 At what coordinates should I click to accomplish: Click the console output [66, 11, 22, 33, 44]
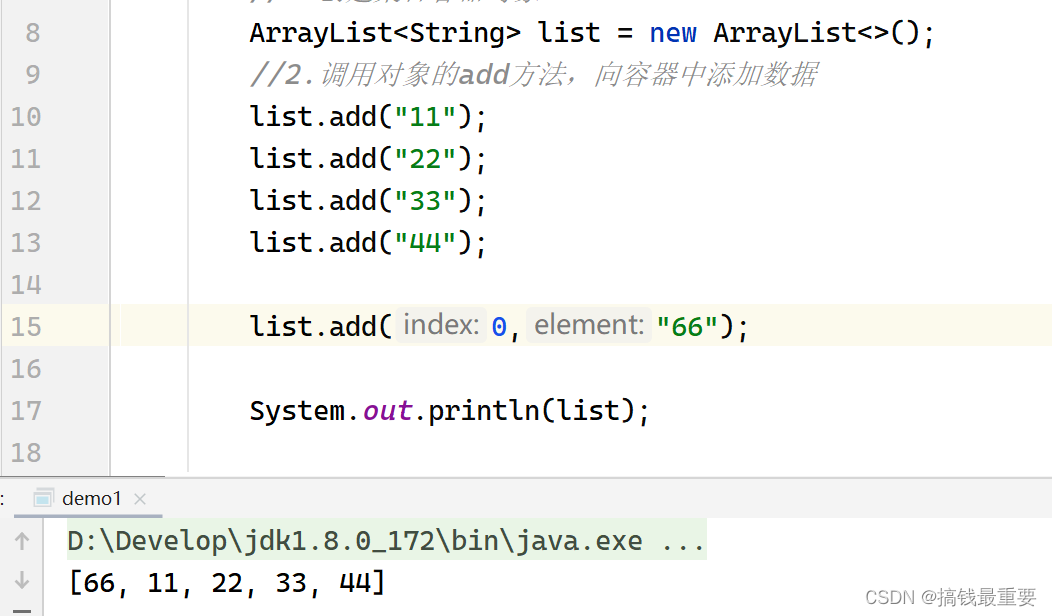pos(225,580)
